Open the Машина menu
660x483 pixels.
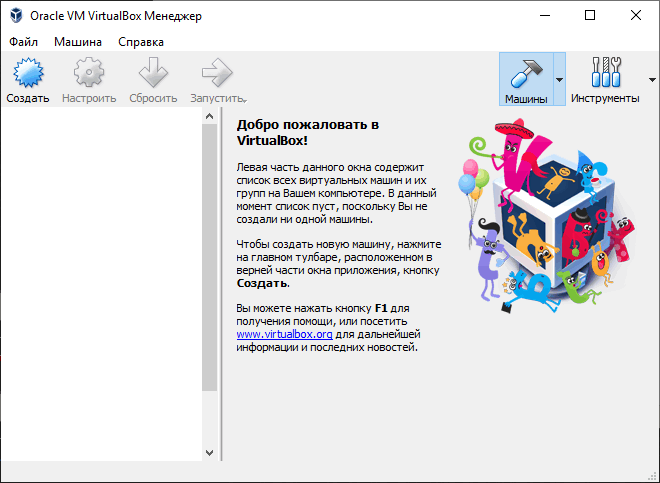click(x=78, y=42)
